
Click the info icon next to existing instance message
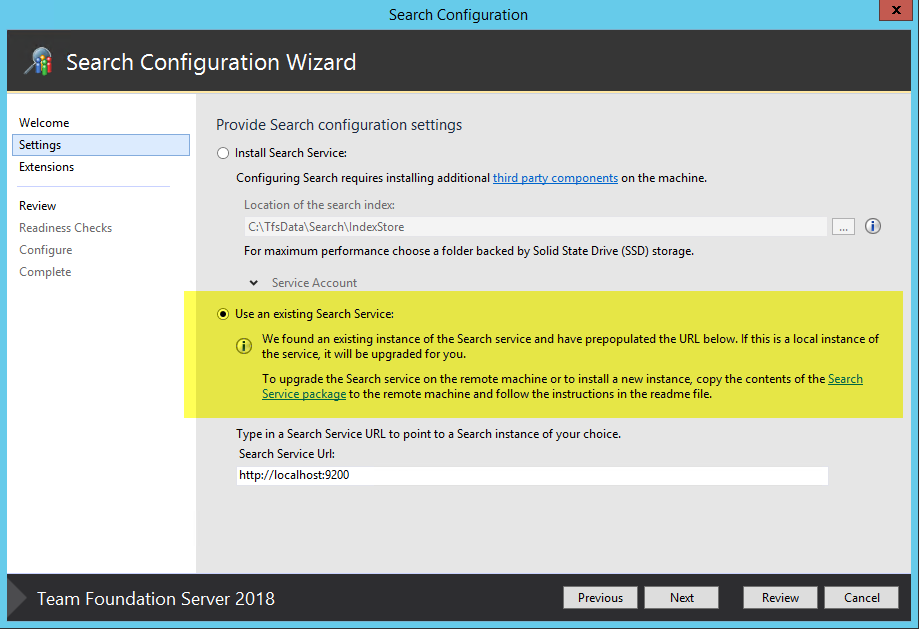(x=244, y=346)
